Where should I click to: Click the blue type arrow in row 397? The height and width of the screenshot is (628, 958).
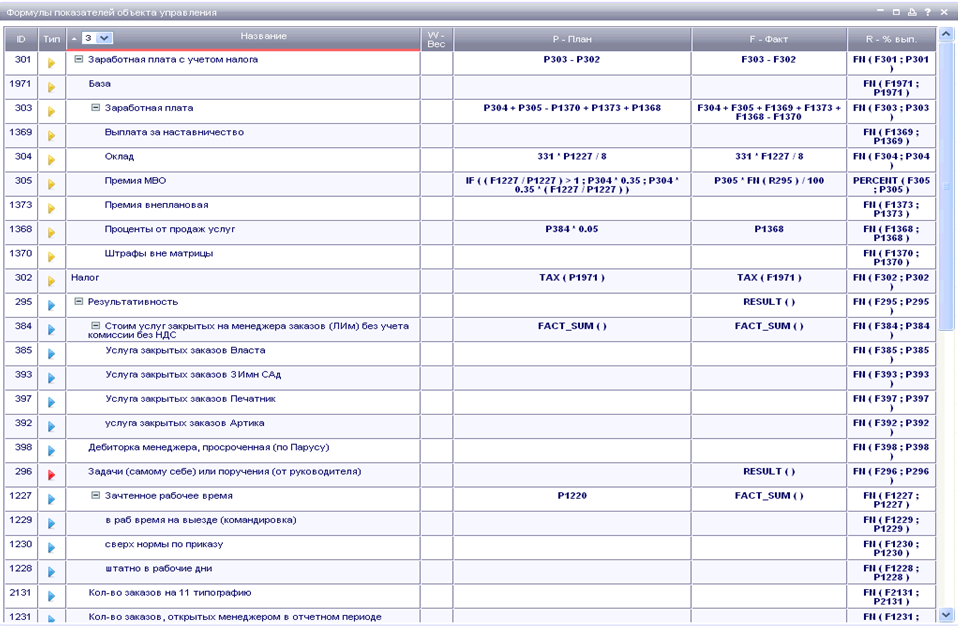click(x=51, y=402)
